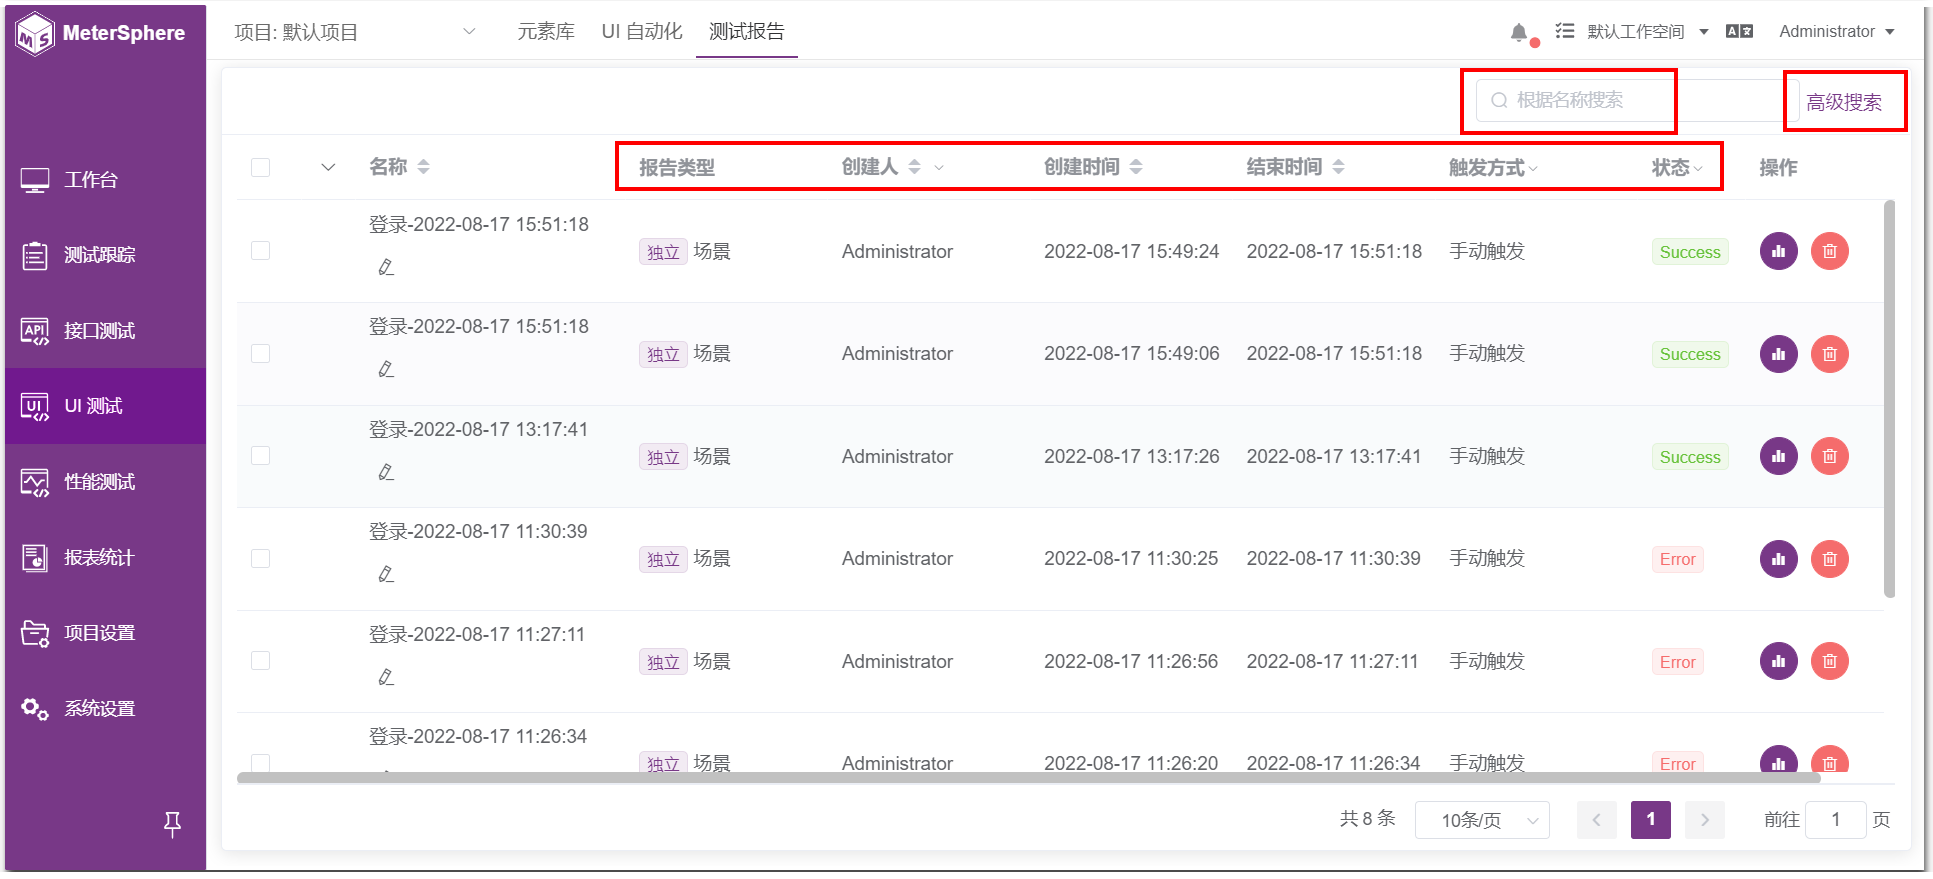This screenshot has height=879, width=1933.
Task: View report statistics for the 13:17:41 login report
Action: (x=1778, y=456)
